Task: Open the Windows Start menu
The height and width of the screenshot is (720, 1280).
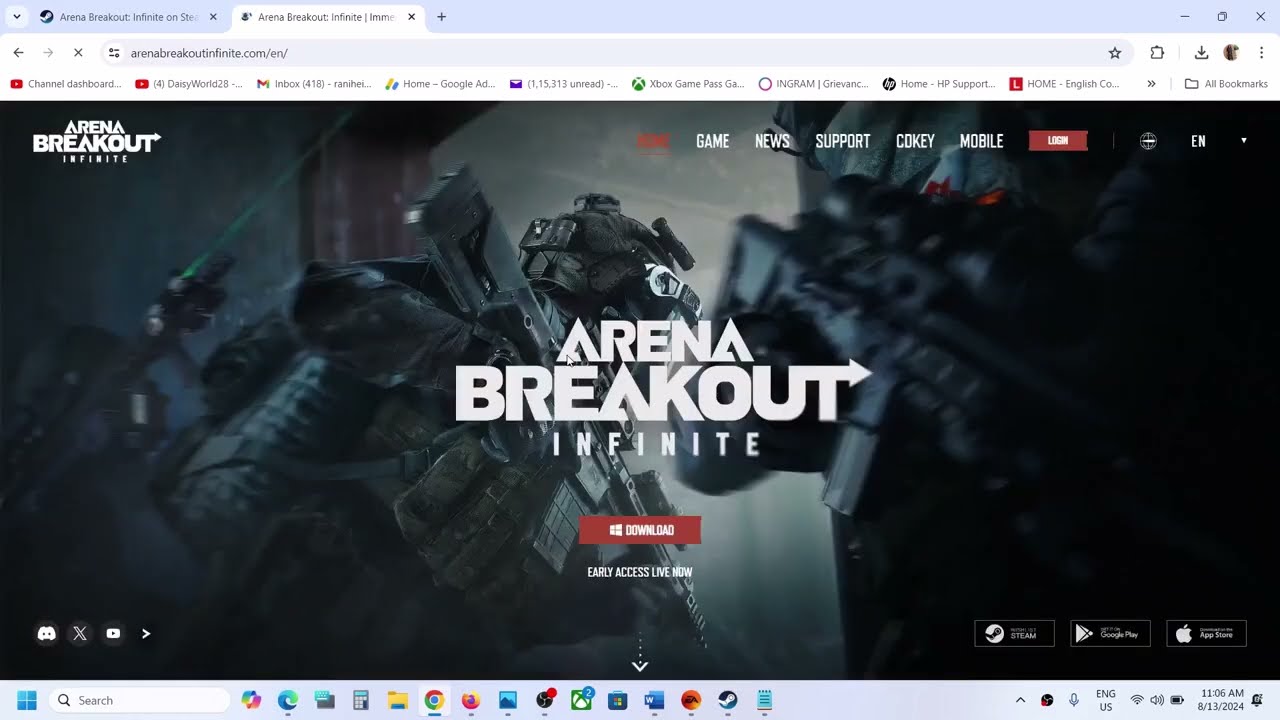Action: (27, 700)
